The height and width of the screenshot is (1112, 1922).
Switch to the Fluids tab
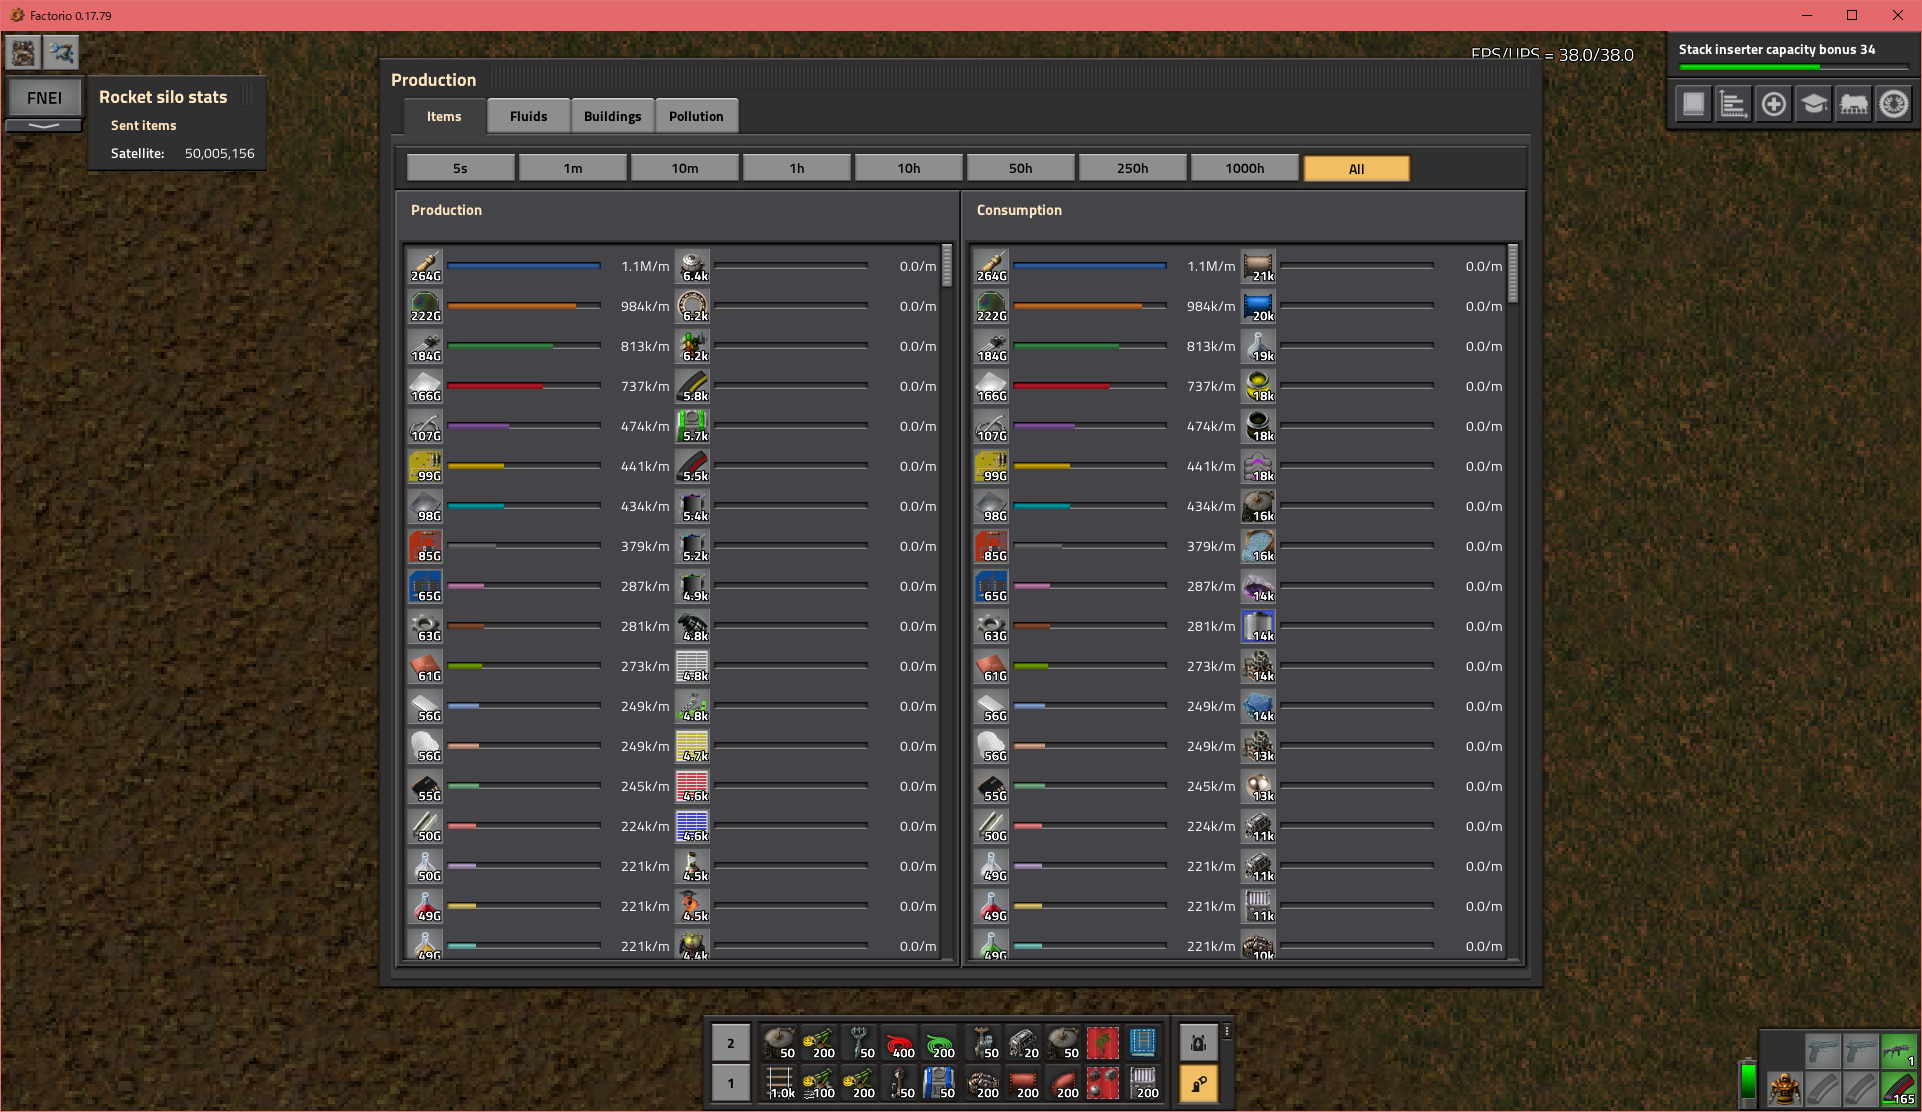(528, 116)
